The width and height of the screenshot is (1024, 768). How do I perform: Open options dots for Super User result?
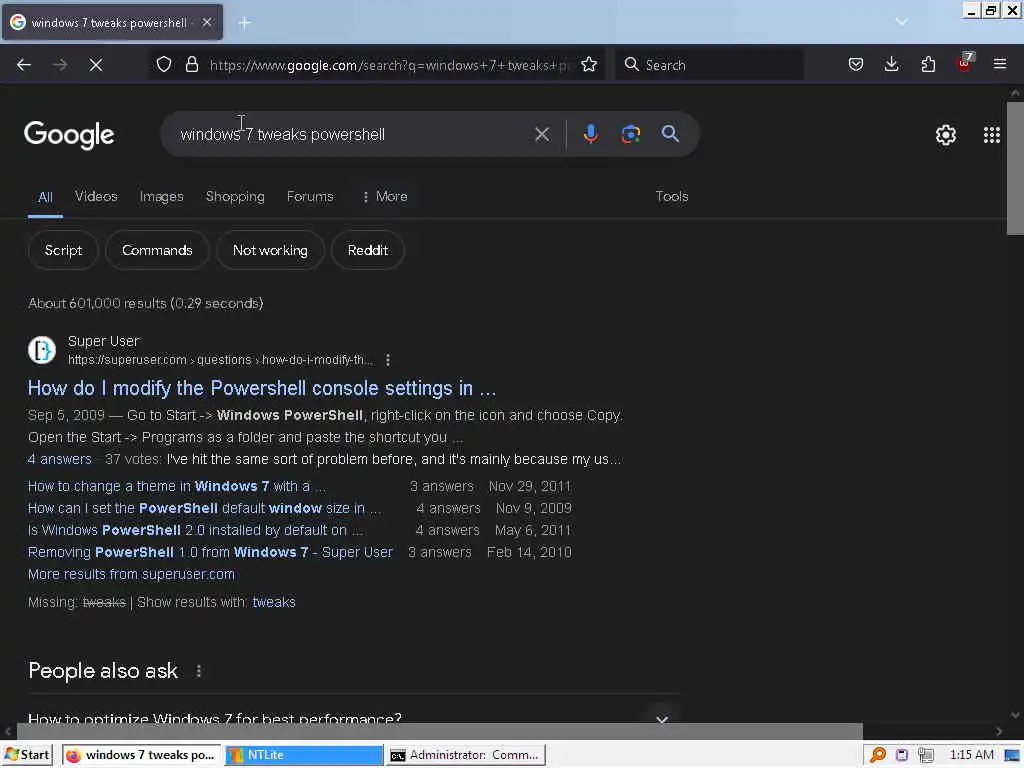click(388, 360)
